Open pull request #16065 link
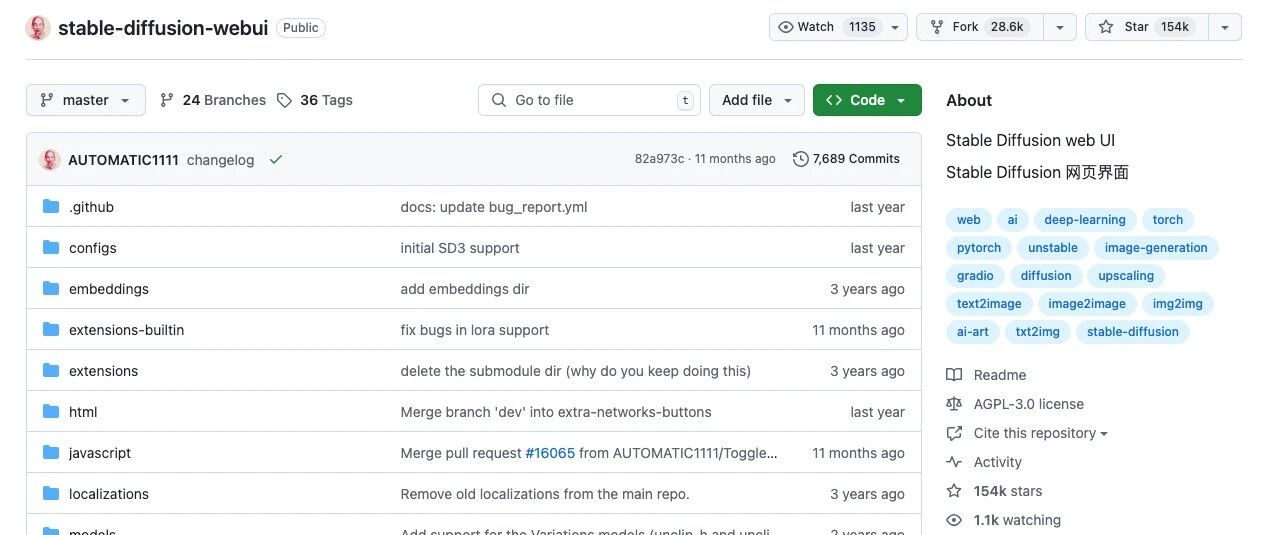1261x535 pixels. tap(550, 453)
